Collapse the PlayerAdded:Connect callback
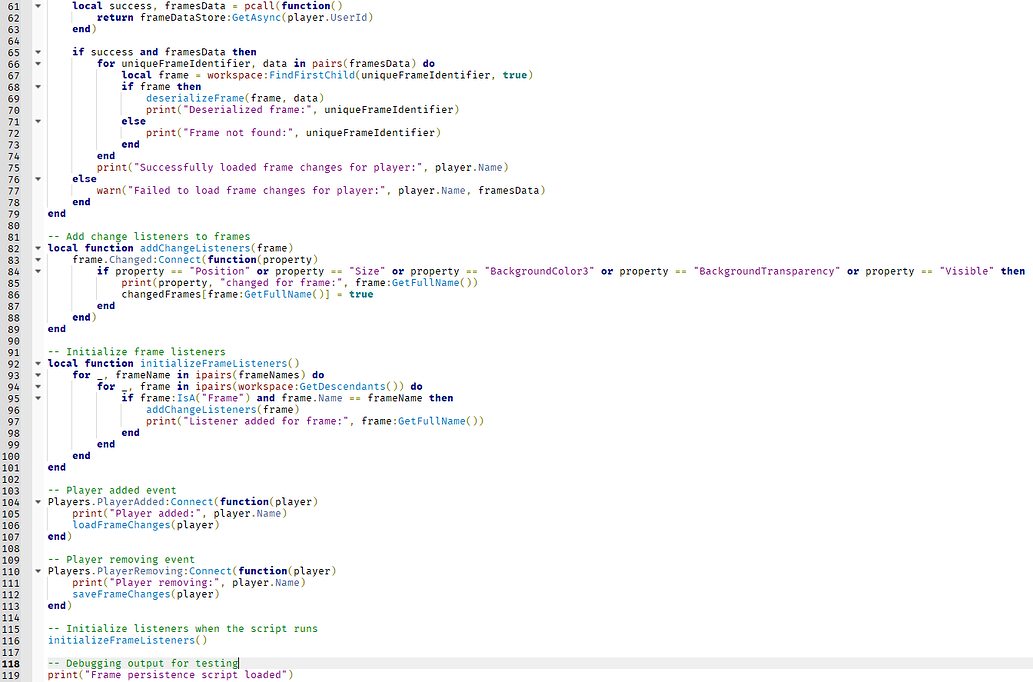The height and width of the screenshot is (682, 1033). pos(36,501)
